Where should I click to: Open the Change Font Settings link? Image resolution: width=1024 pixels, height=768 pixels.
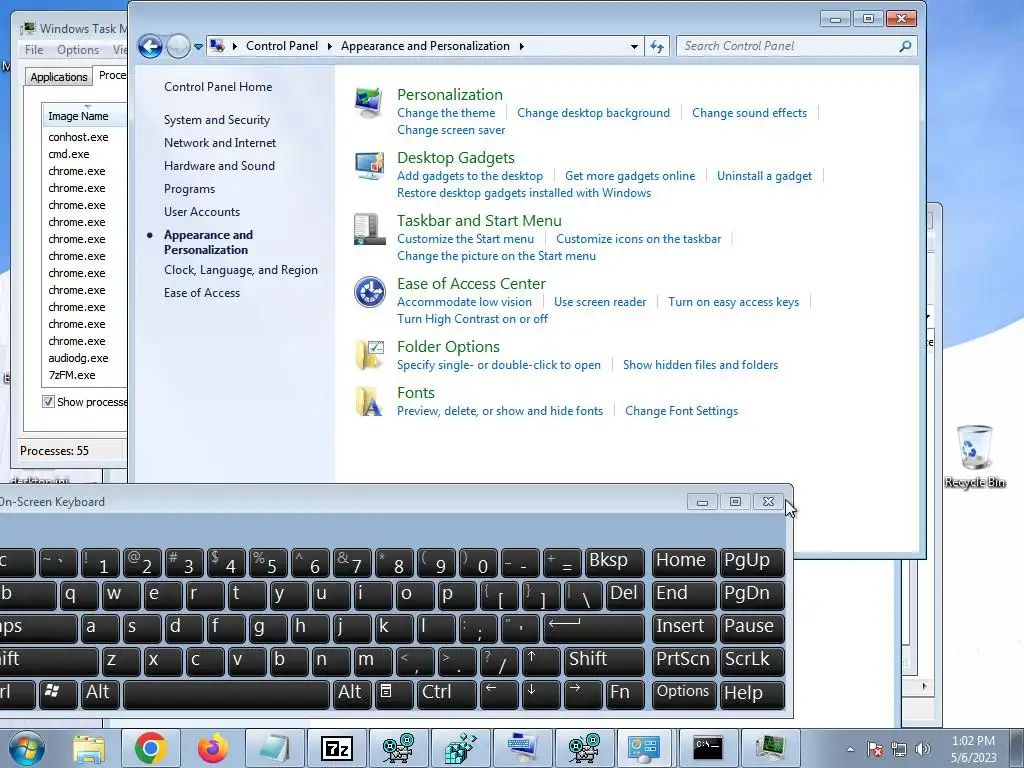682,411
